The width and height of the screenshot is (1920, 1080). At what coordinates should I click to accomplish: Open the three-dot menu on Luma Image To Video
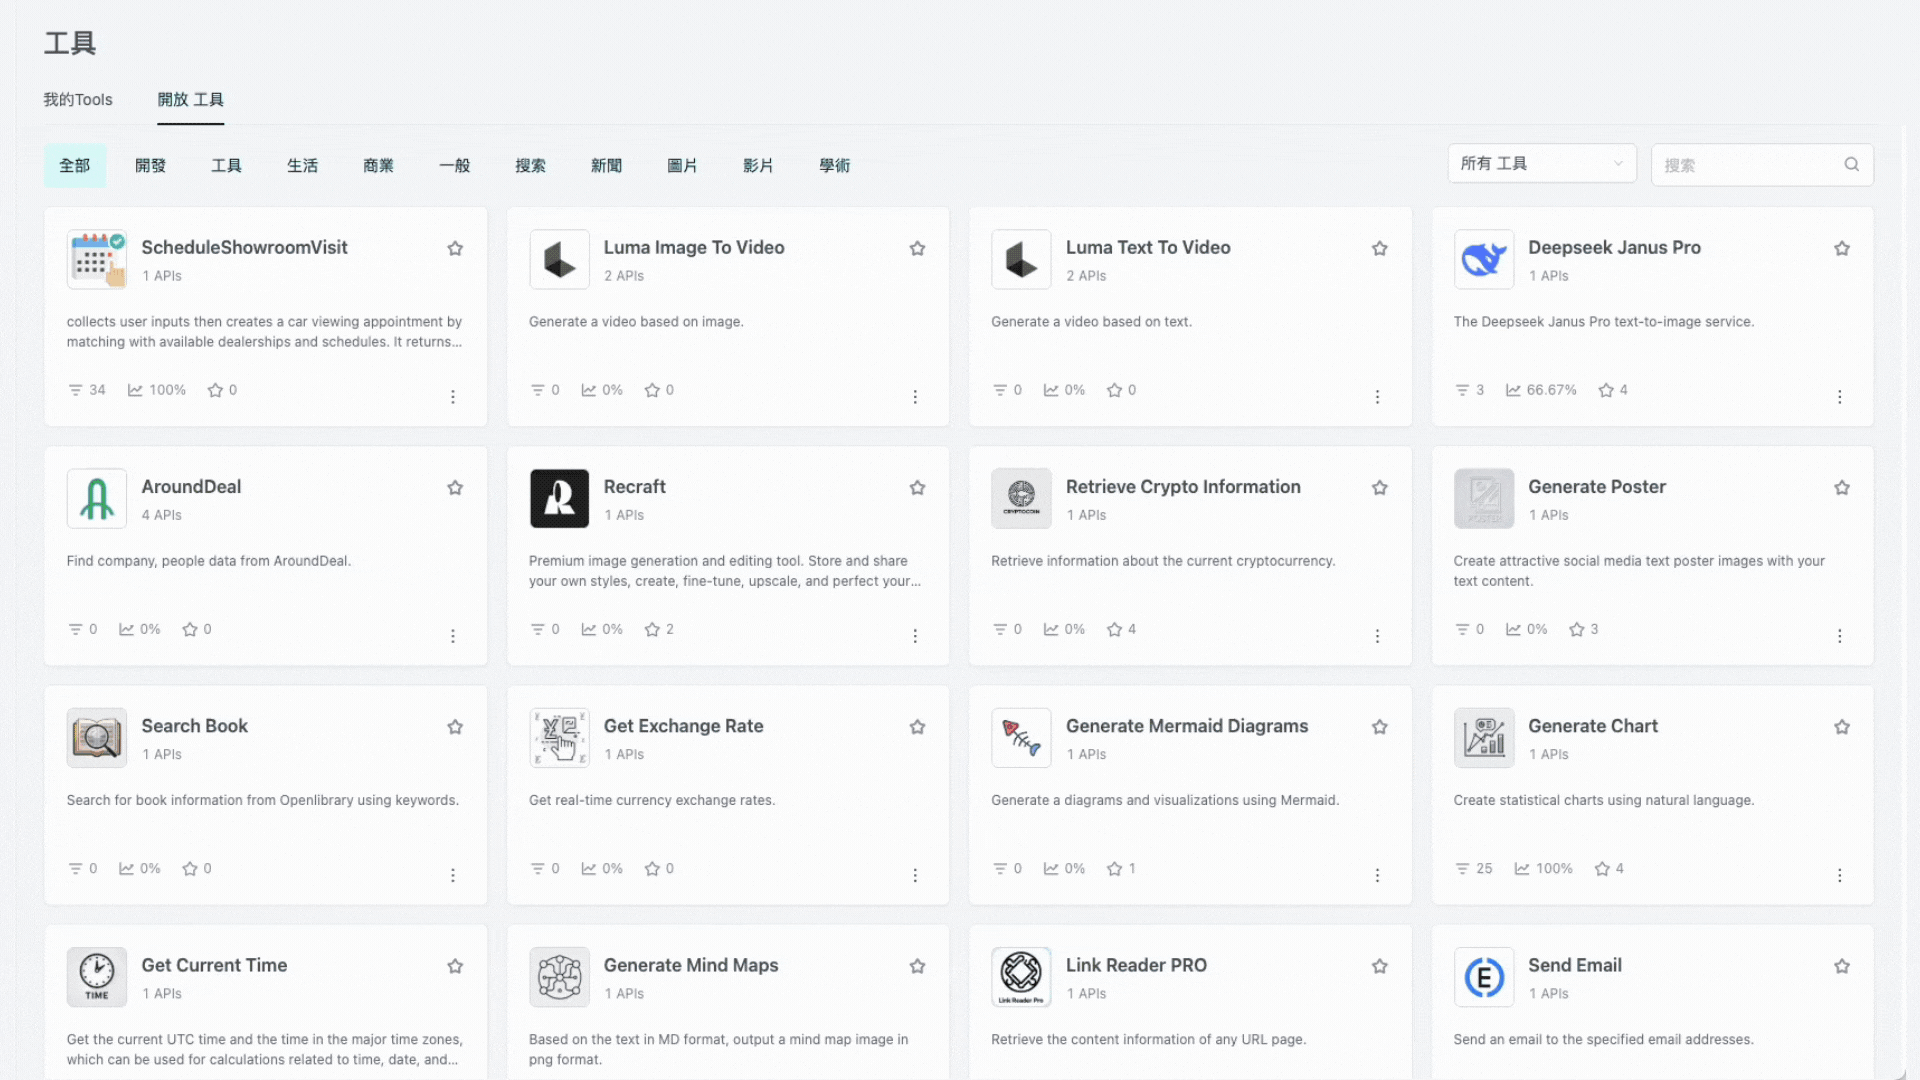coord(915,397)
